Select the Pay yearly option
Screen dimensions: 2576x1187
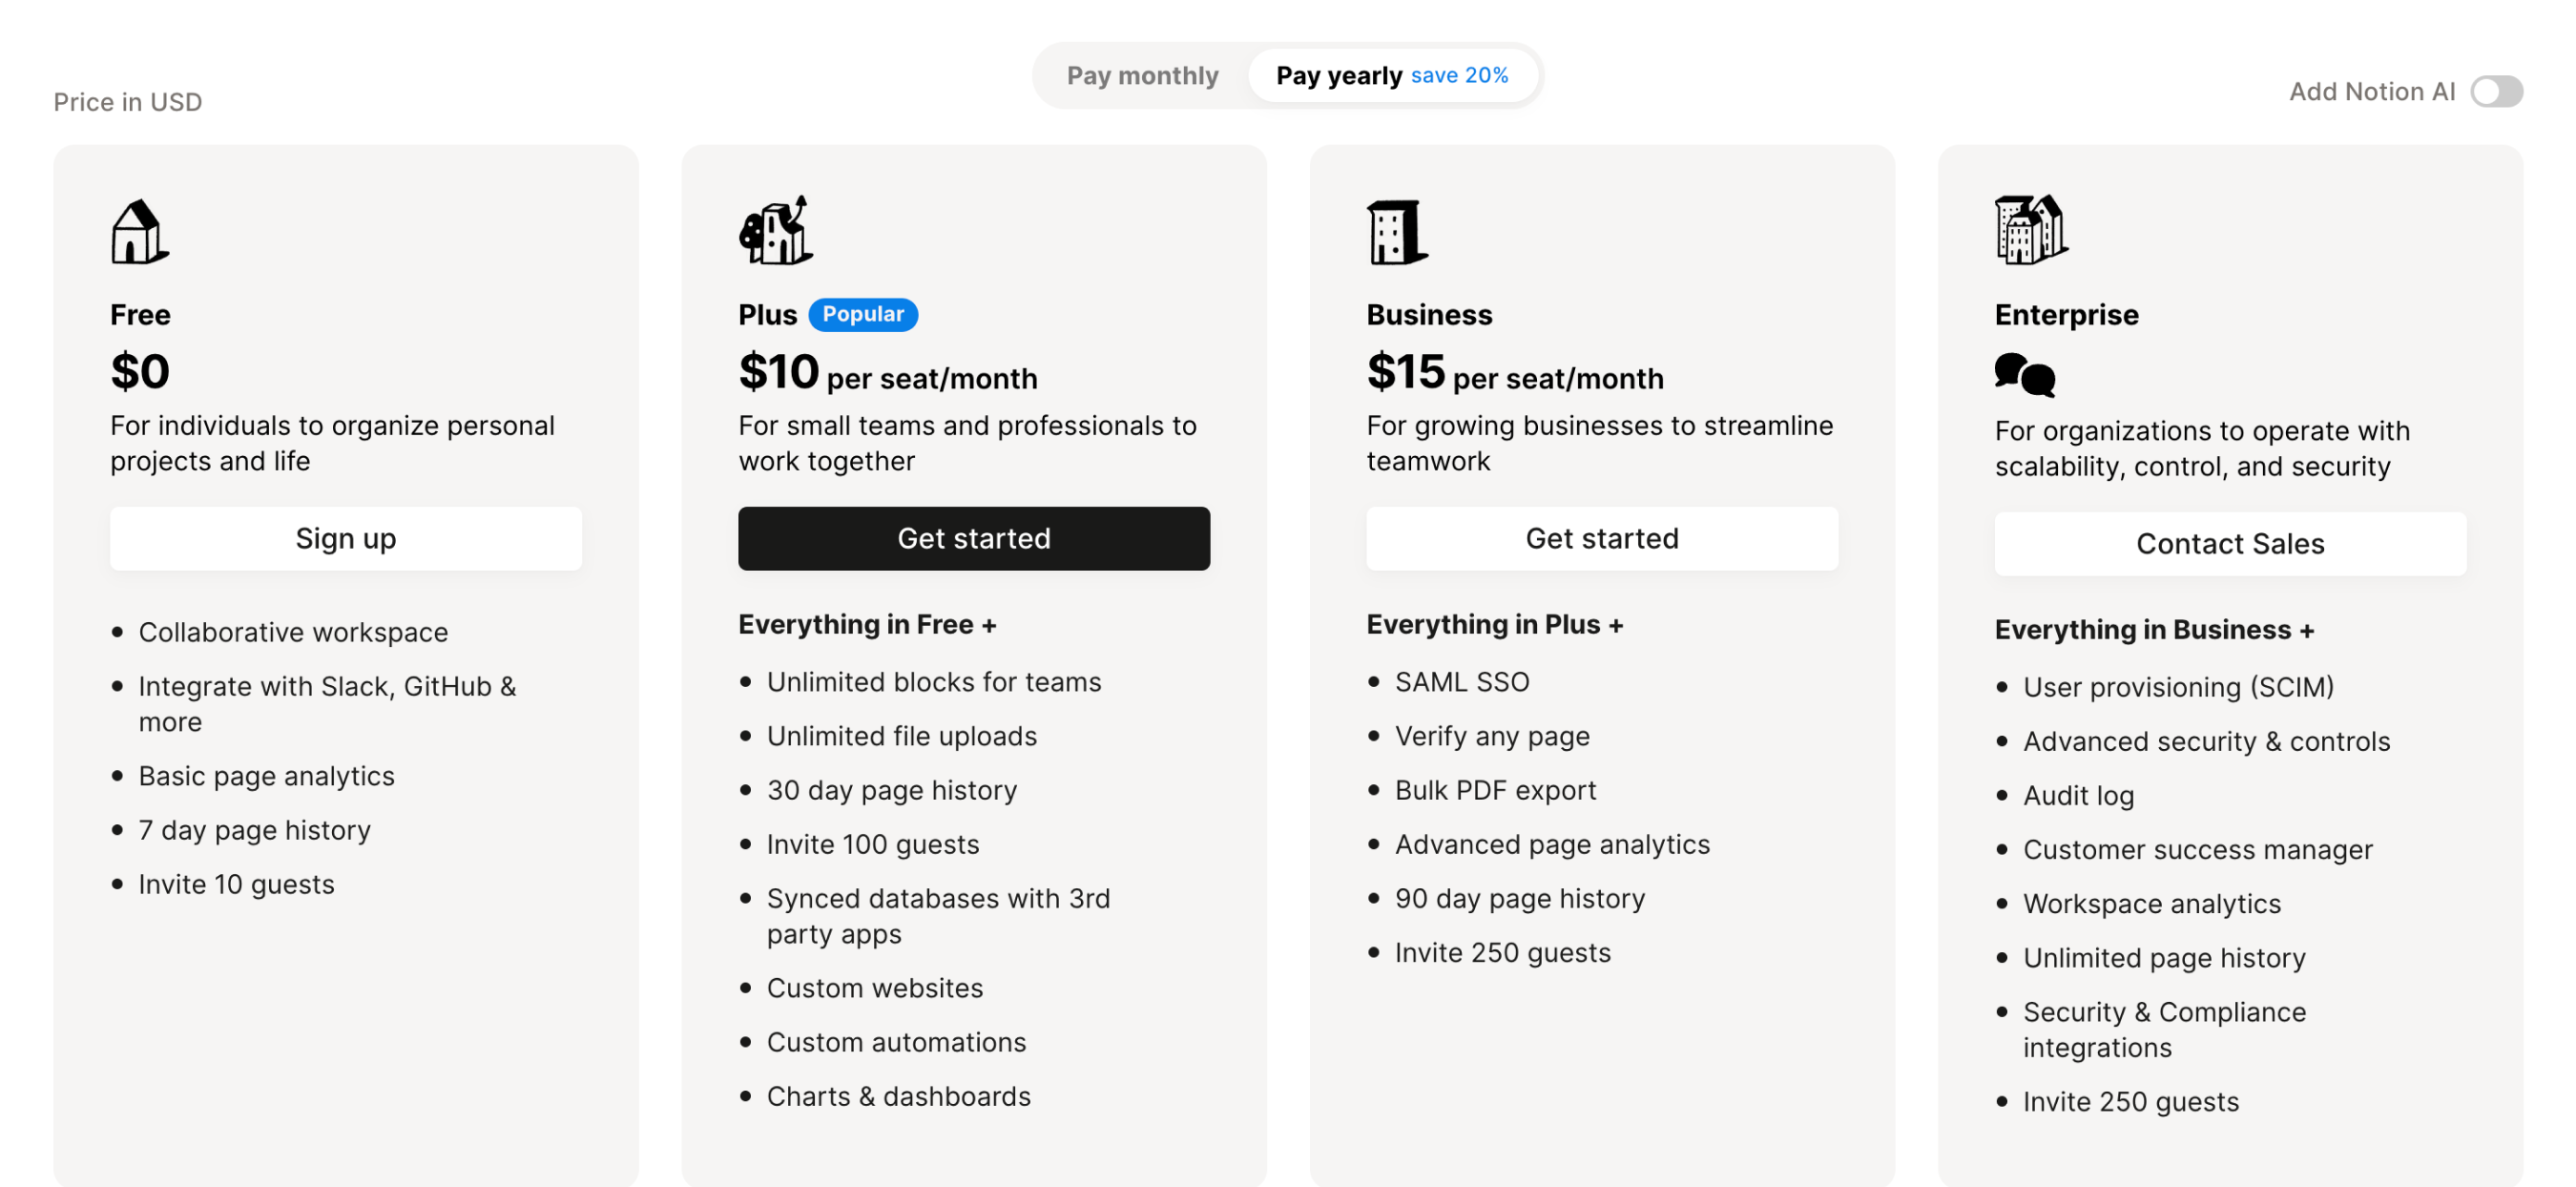[1340, 75]
